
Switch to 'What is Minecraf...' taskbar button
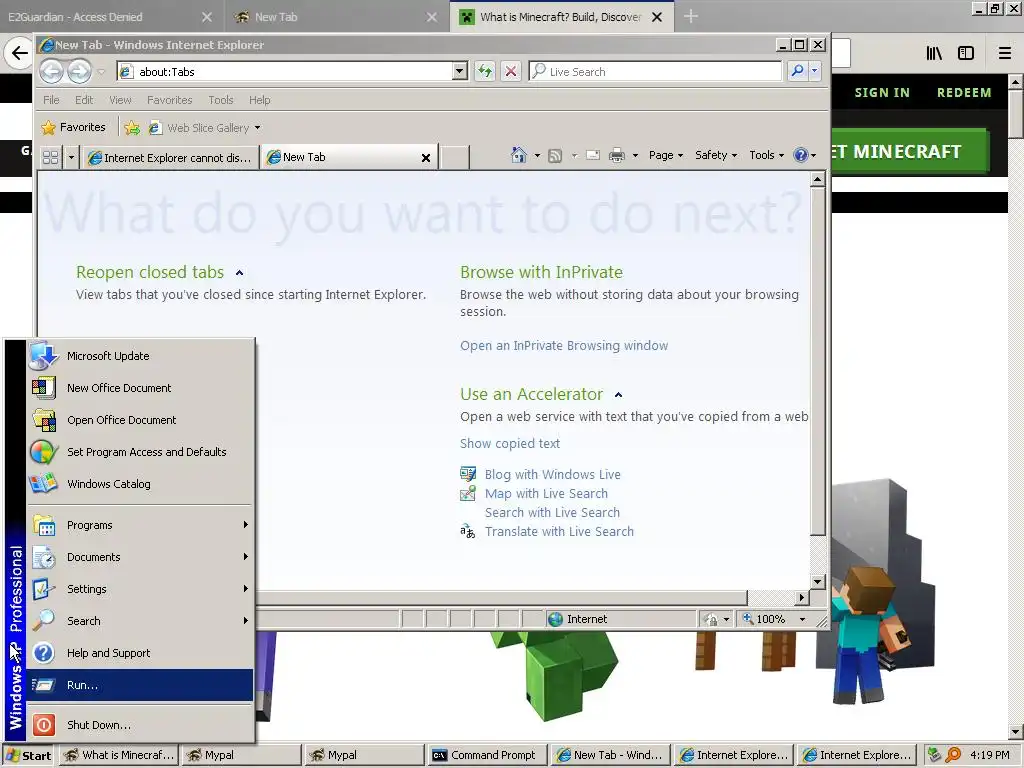pyautogui.click(x=119, y=756)
